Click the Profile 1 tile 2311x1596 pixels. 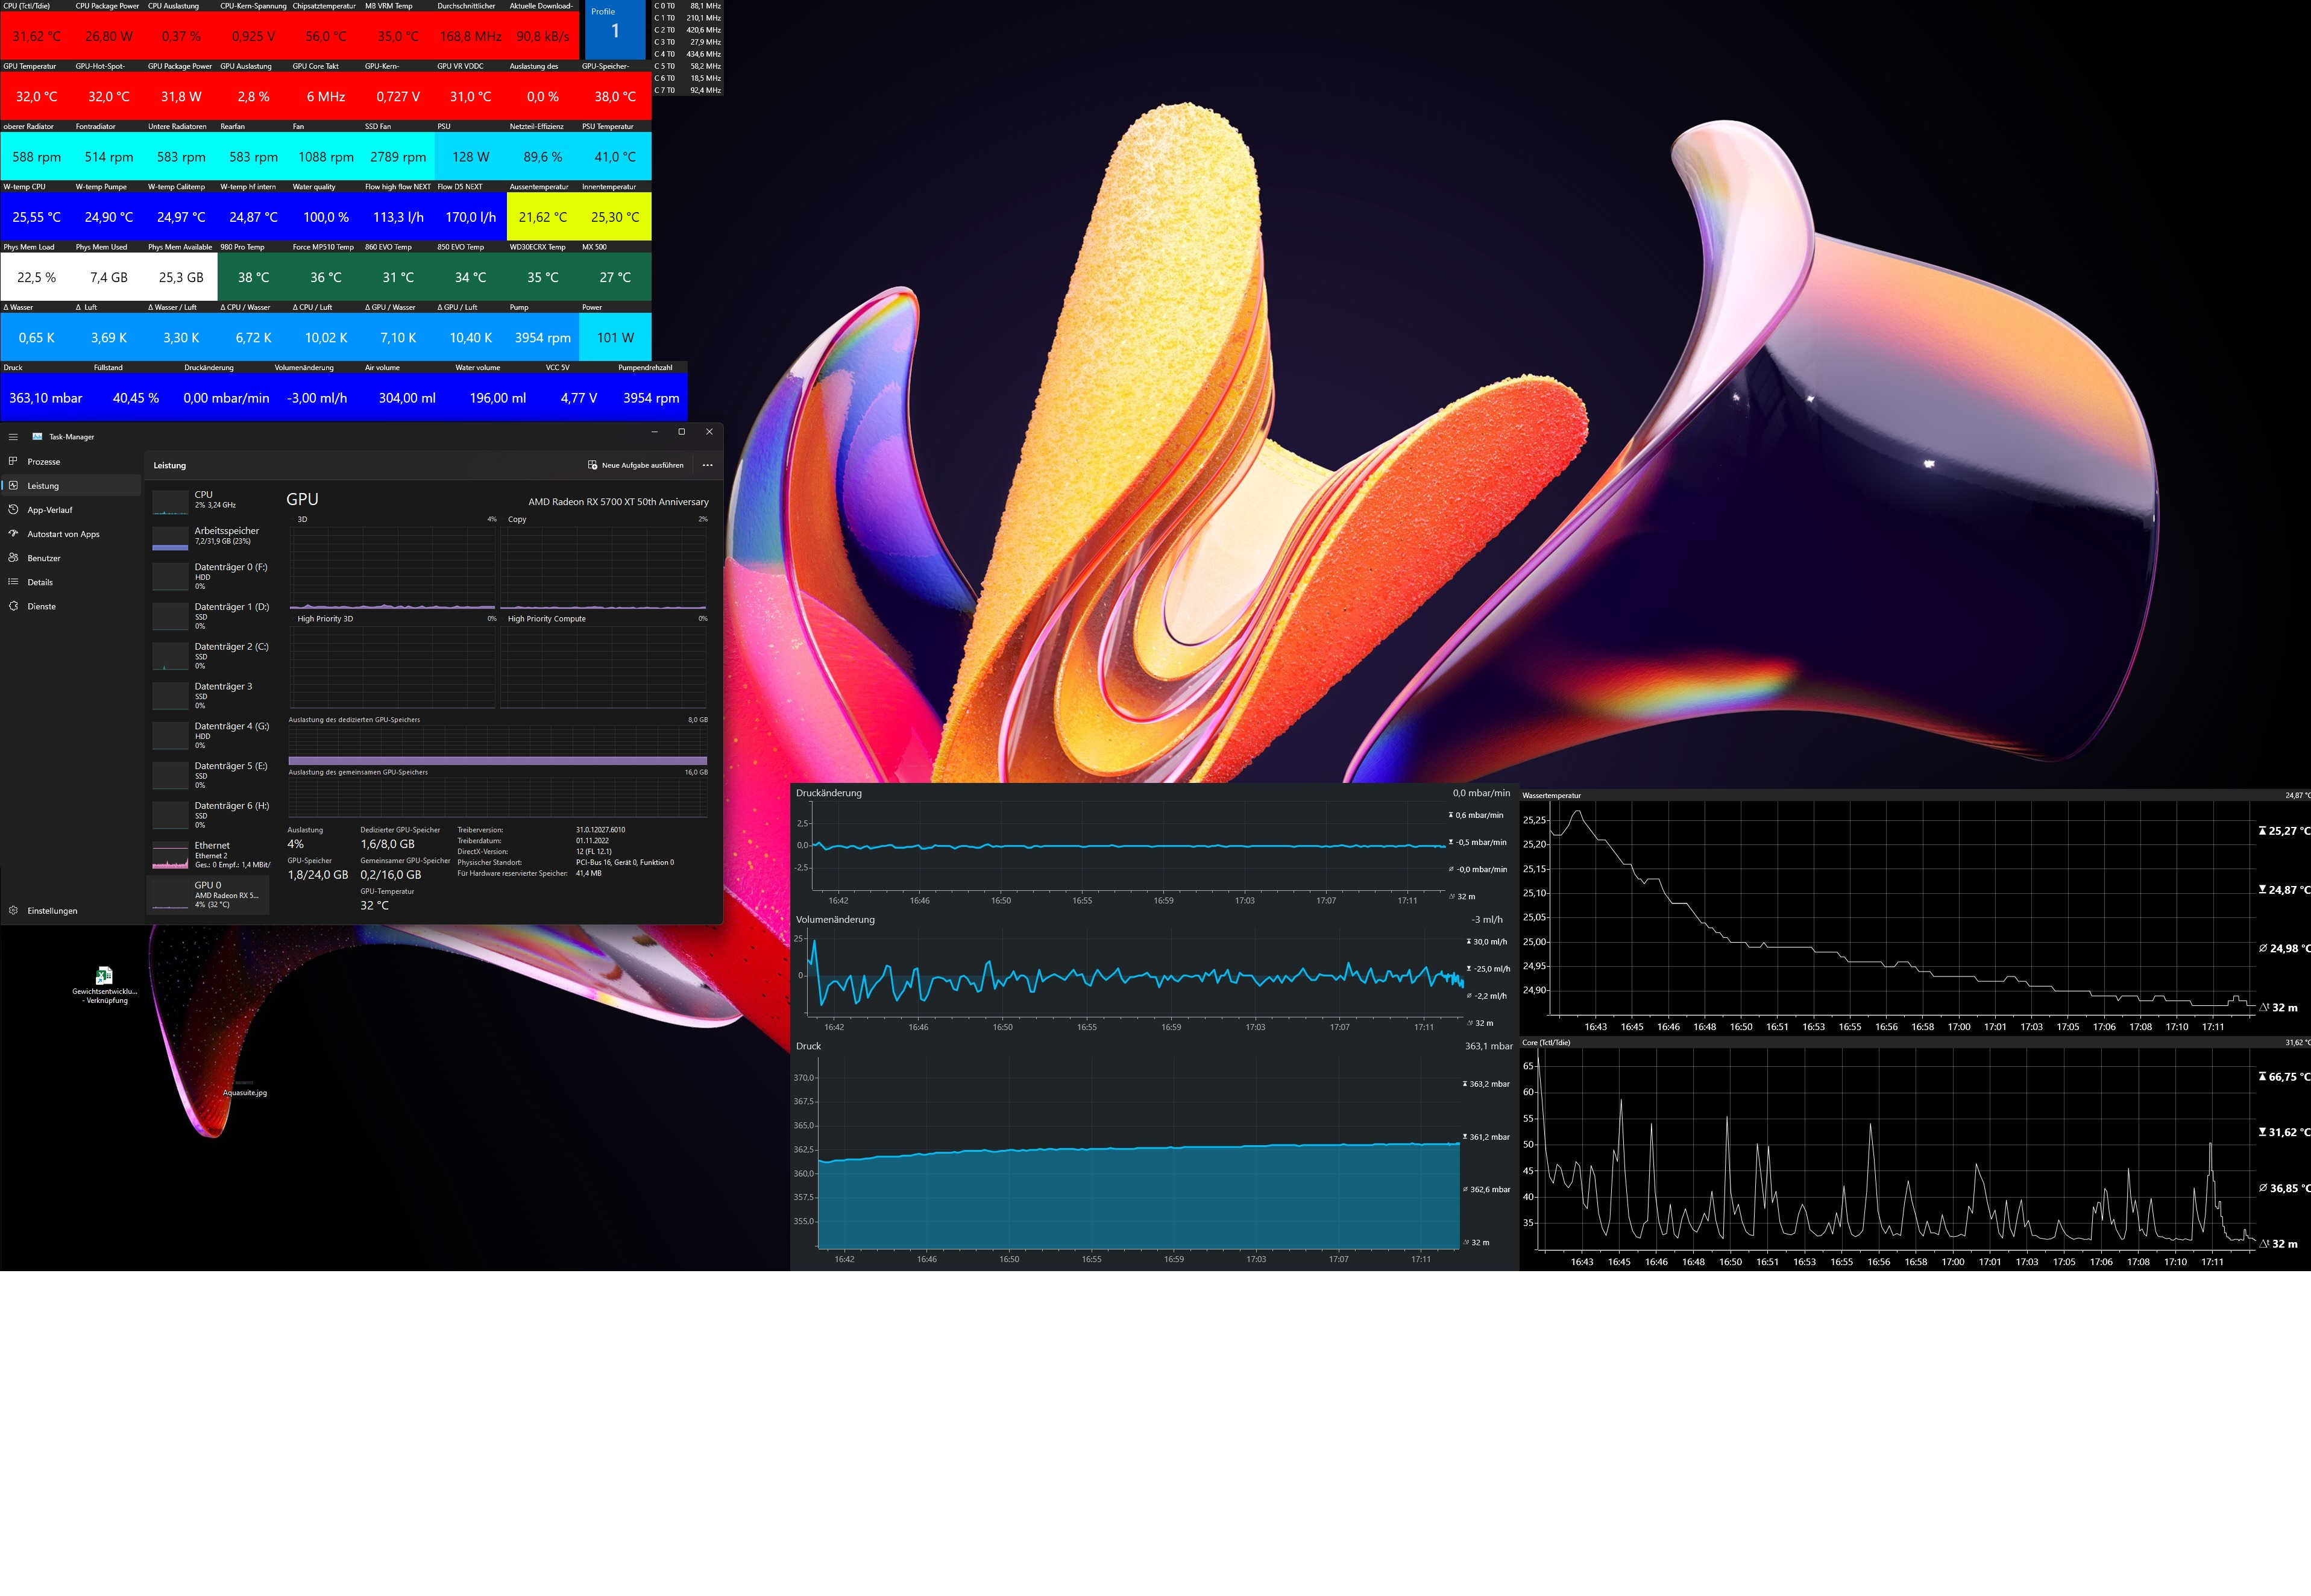(615, 29)
